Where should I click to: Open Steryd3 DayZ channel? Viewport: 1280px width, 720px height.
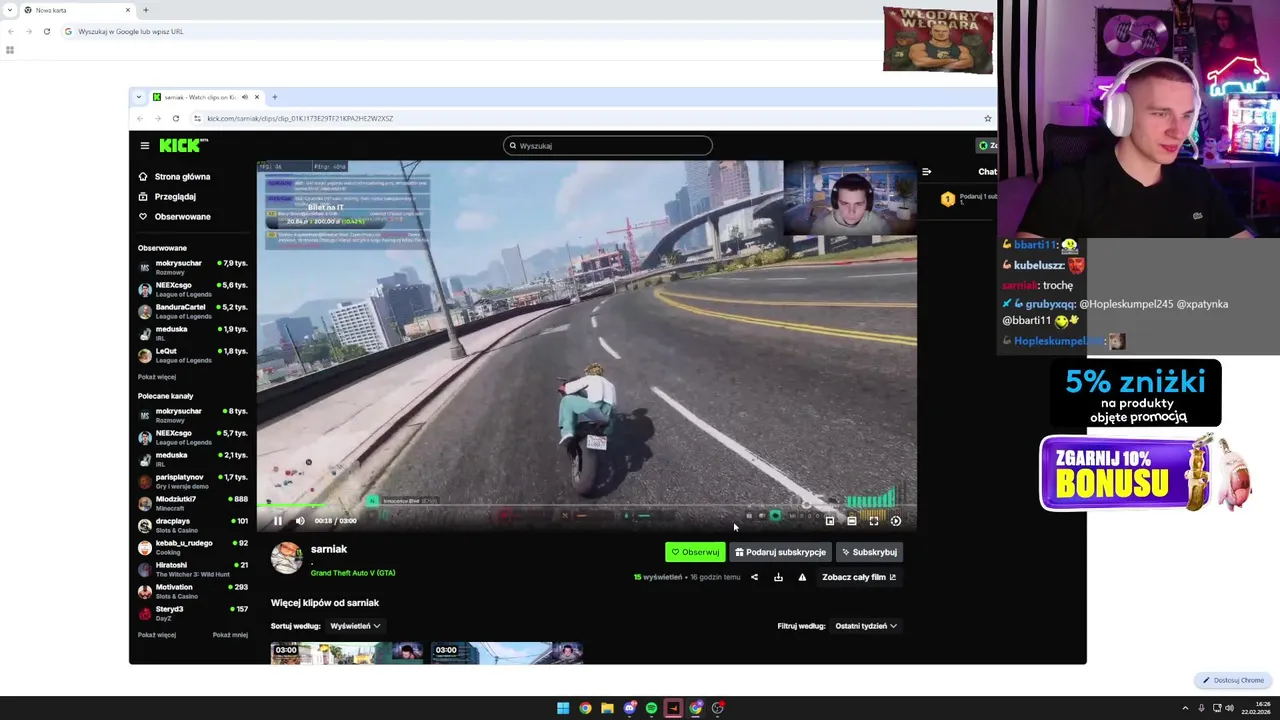pyautogui.click(x=193, y=613)
